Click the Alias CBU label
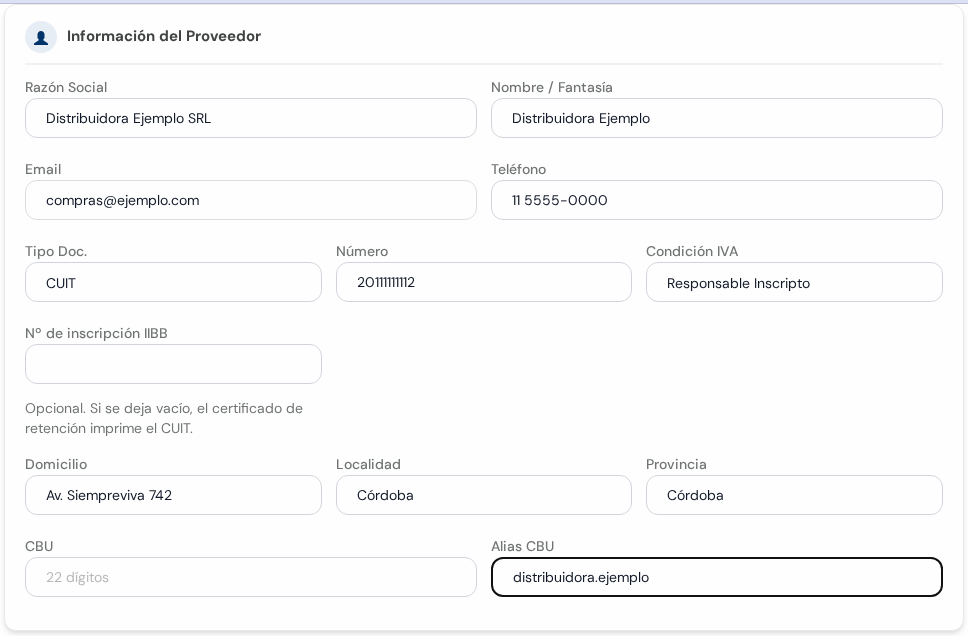This screenshot has width=968, height=636. point(523,546)
